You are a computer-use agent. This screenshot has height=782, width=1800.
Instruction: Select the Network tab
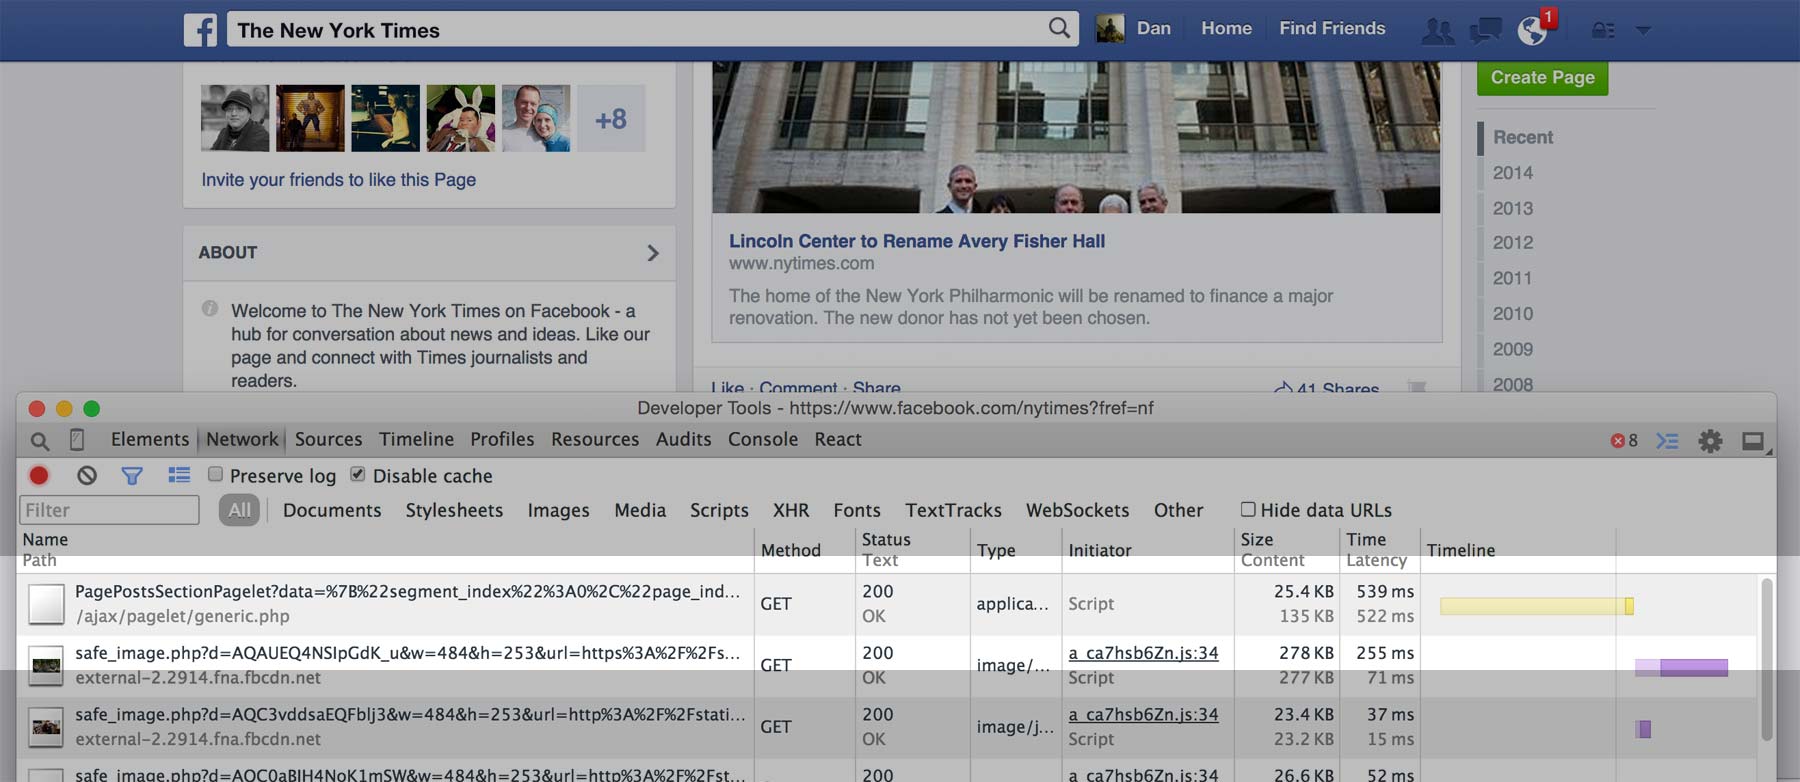coord(242,439)
